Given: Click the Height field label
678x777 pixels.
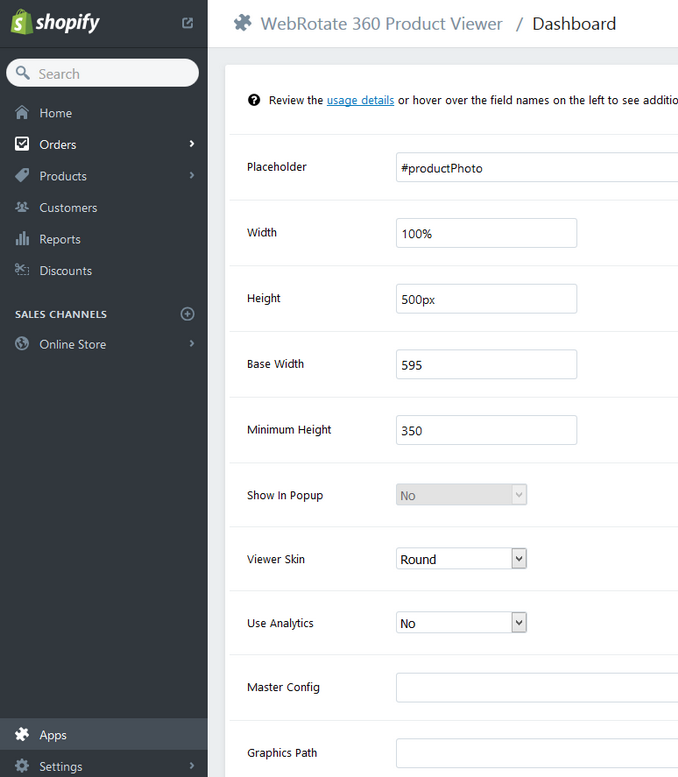Looking at the screenshot, I should coord(264,298).
